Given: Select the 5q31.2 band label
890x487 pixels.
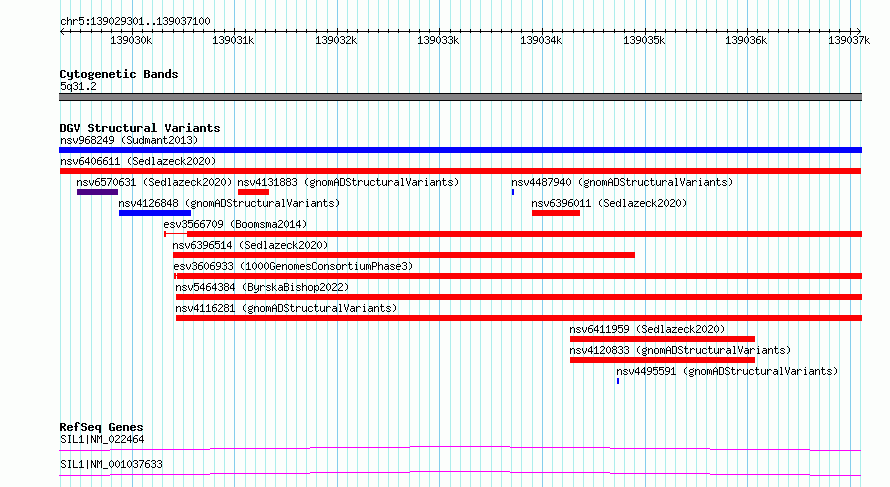Looking at the screenshot, I should click(x=78, y=86).
